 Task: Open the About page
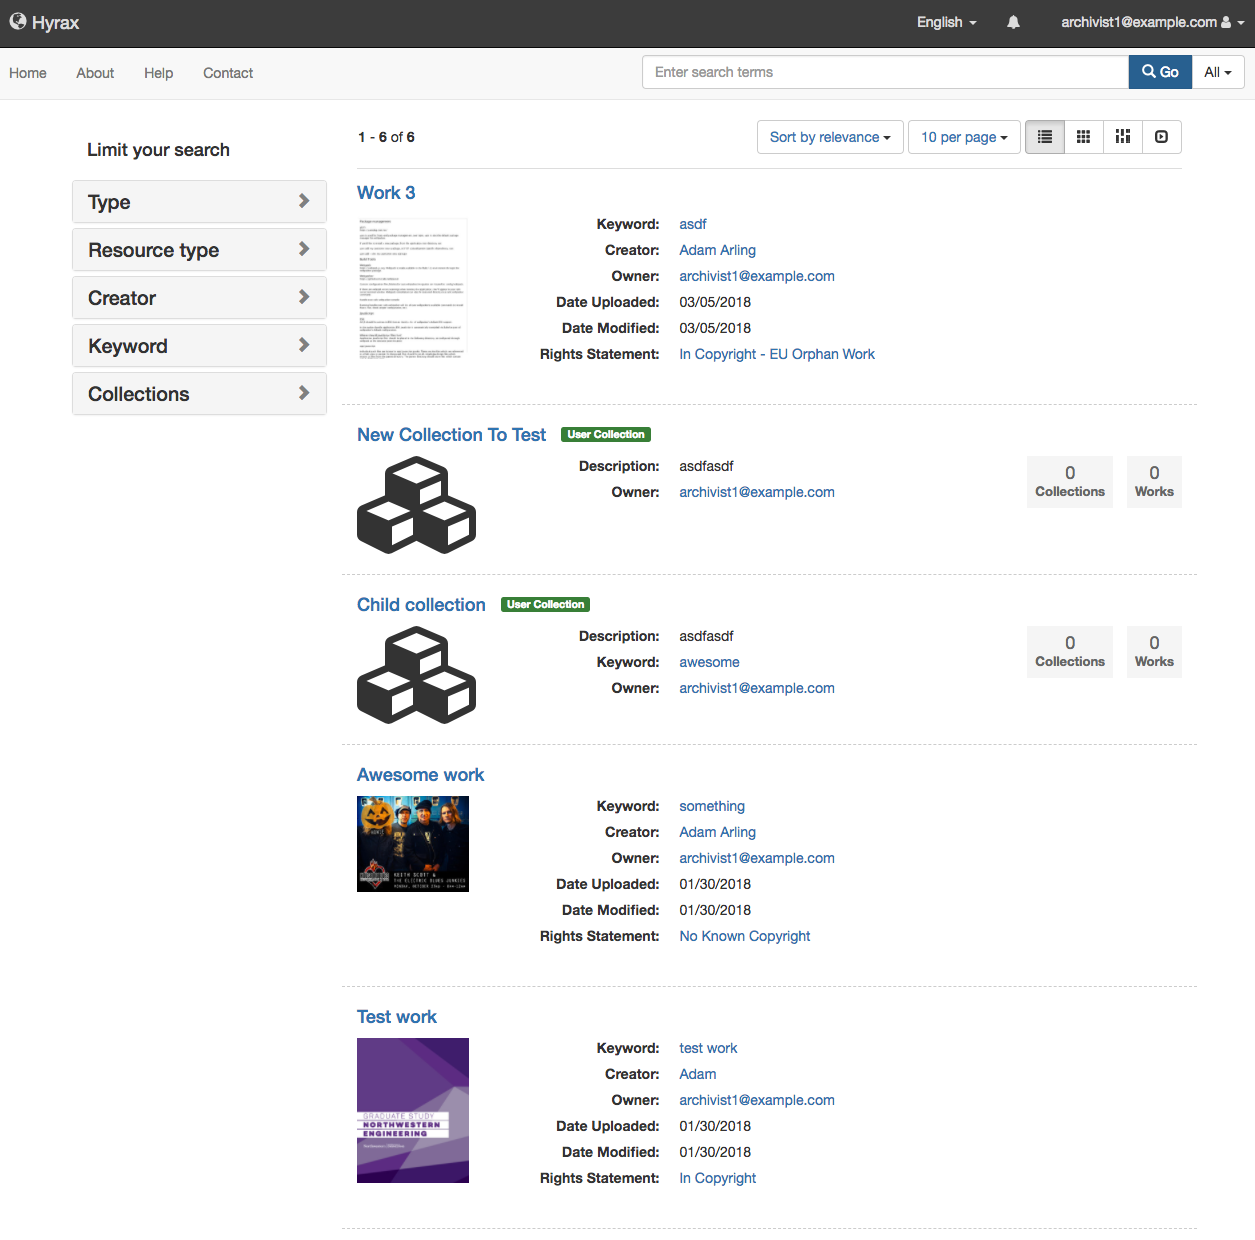(95, 73)
